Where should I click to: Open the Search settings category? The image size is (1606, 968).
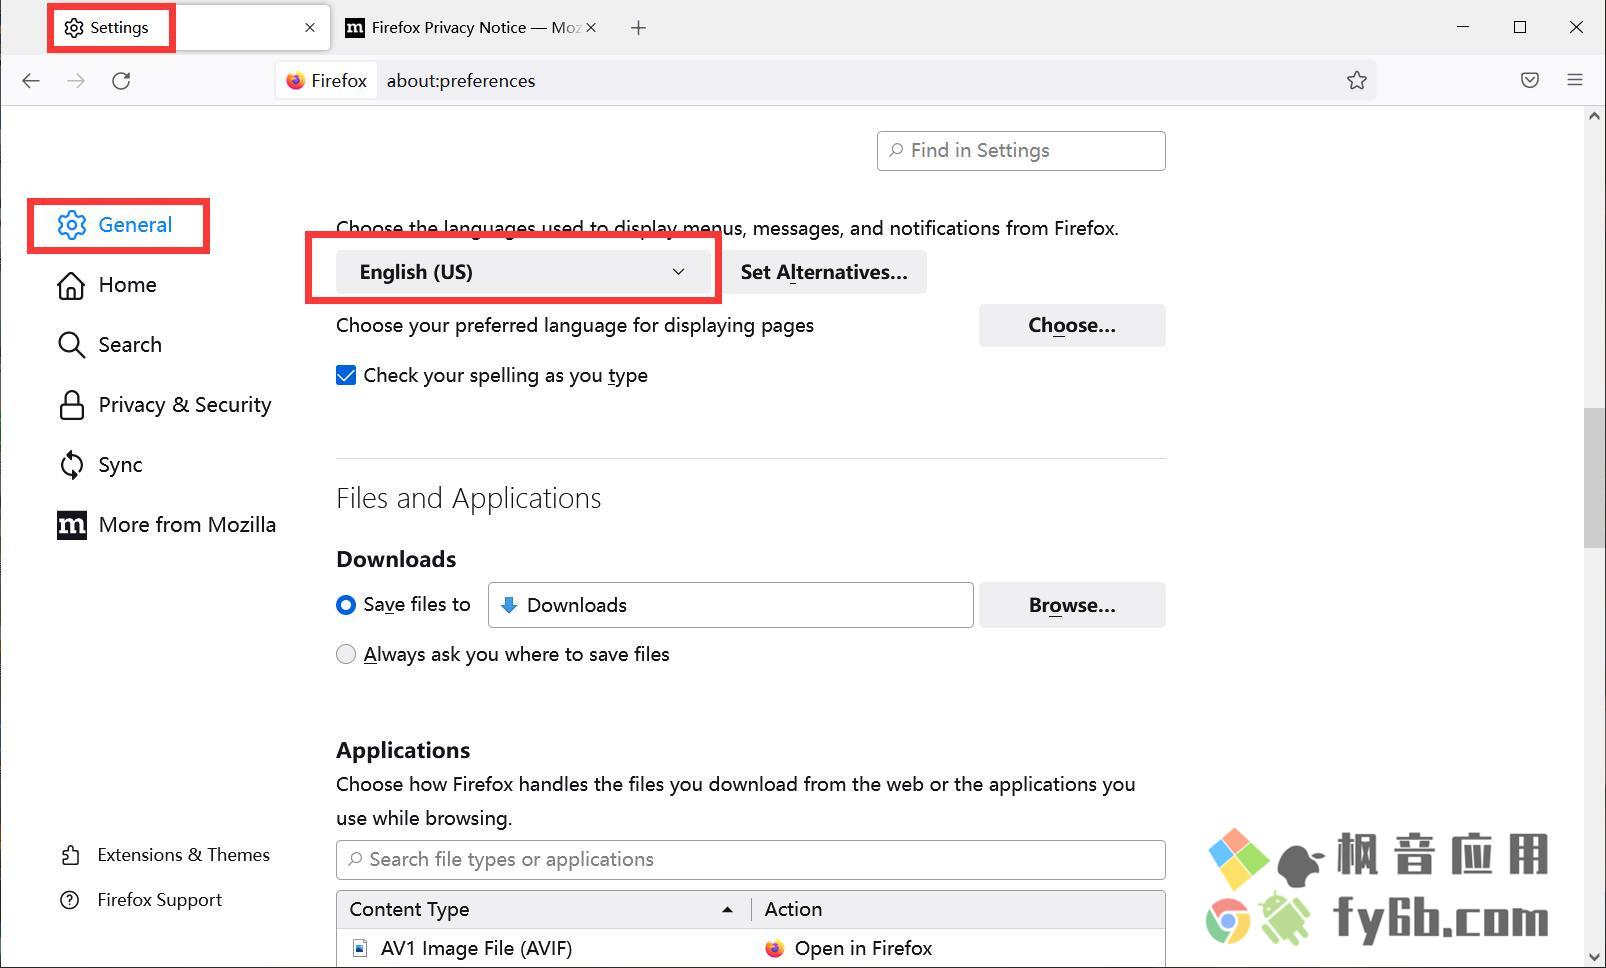click(x=110, y=345)
